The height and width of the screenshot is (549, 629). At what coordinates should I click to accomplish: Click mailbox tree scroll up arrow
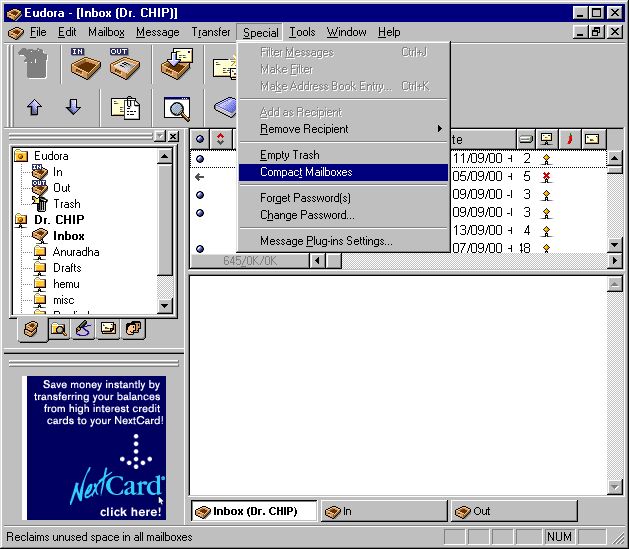(x=164, y=156)
